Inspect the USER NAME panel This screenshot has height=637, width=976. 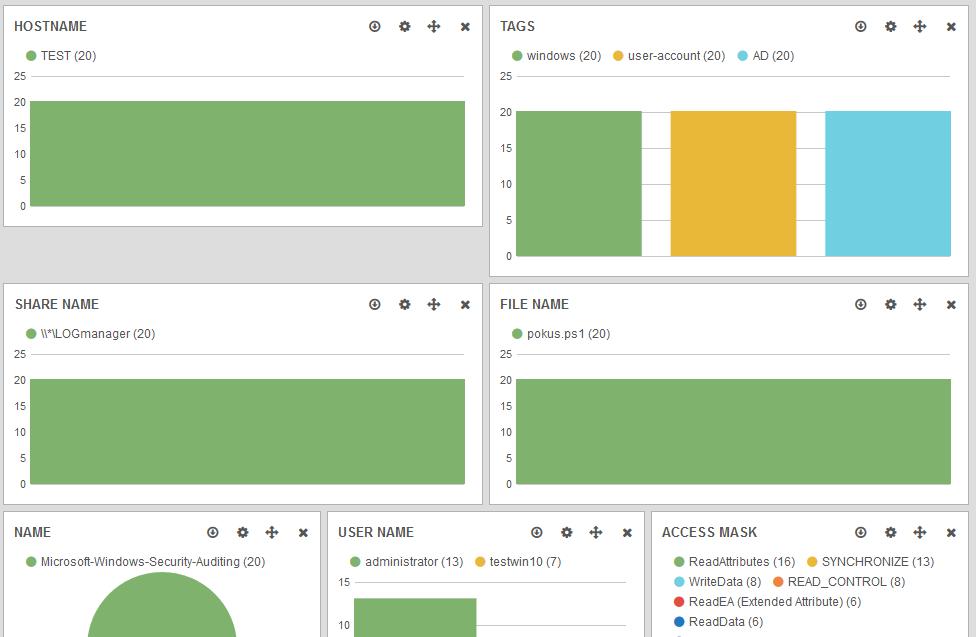pyautogui.click(x=537, y=532)
